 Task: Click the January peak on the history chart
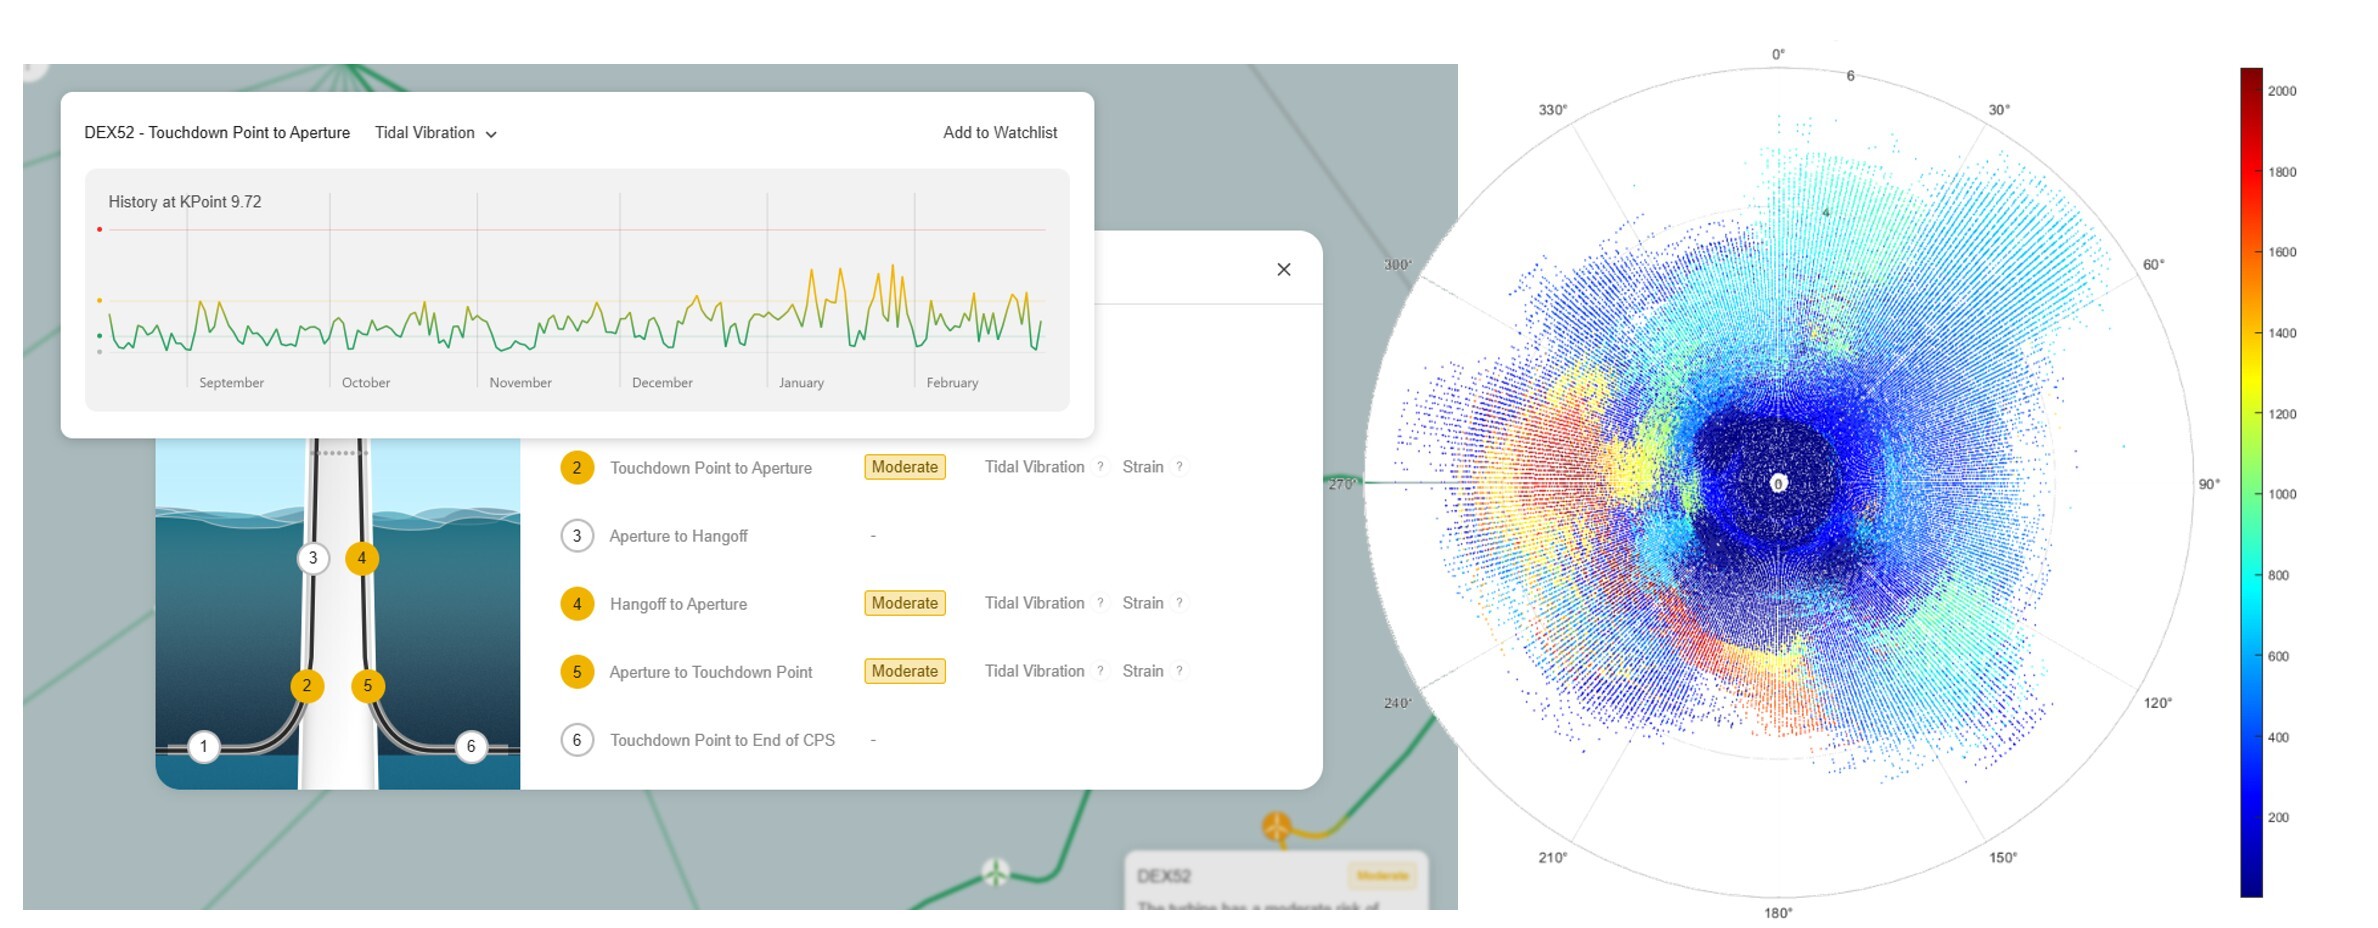[840, 272]
